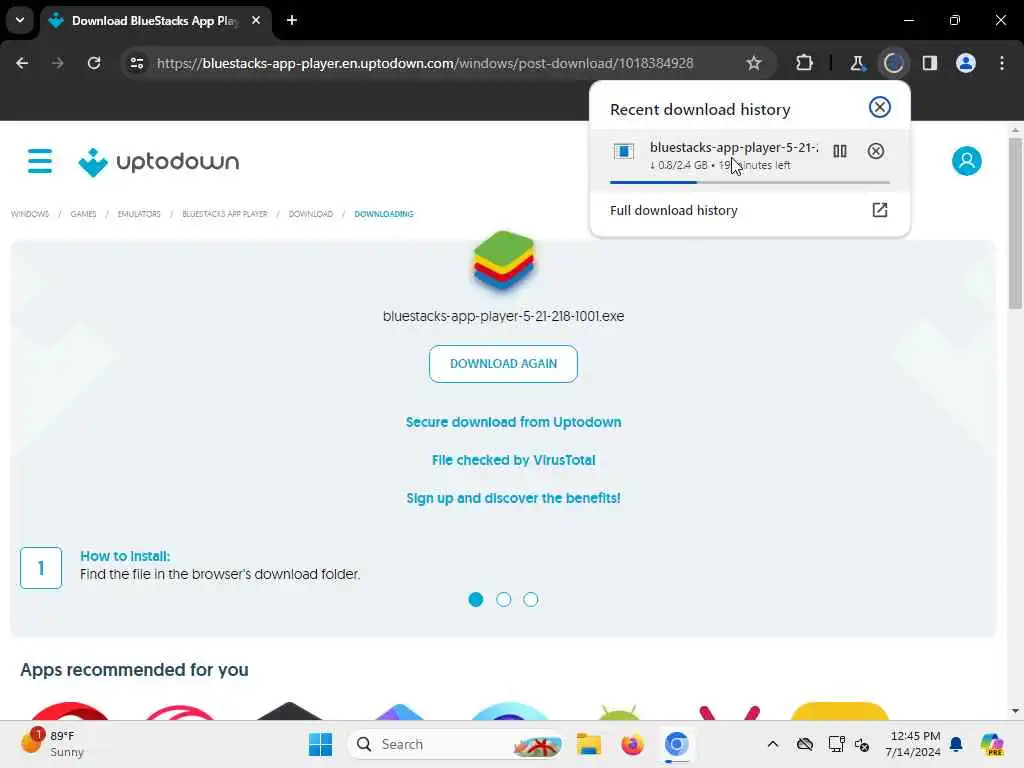Cancel the bluestacks download

[x=876, y=151]
